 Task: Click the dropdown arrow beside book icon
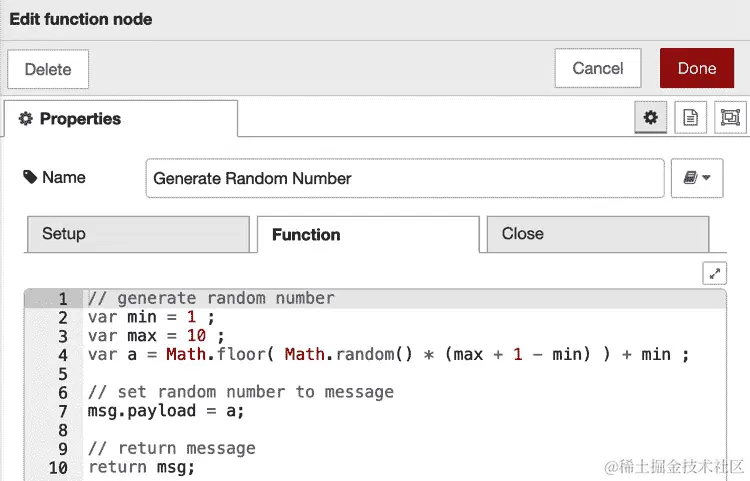tap(706, 178)
